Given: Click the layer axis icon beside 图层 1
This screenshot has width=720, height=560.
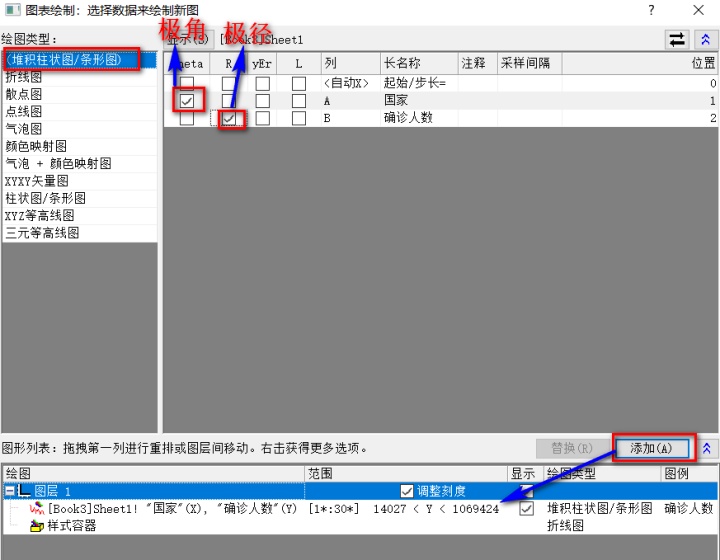Looking at the screenshot, I should coord(24,491).
